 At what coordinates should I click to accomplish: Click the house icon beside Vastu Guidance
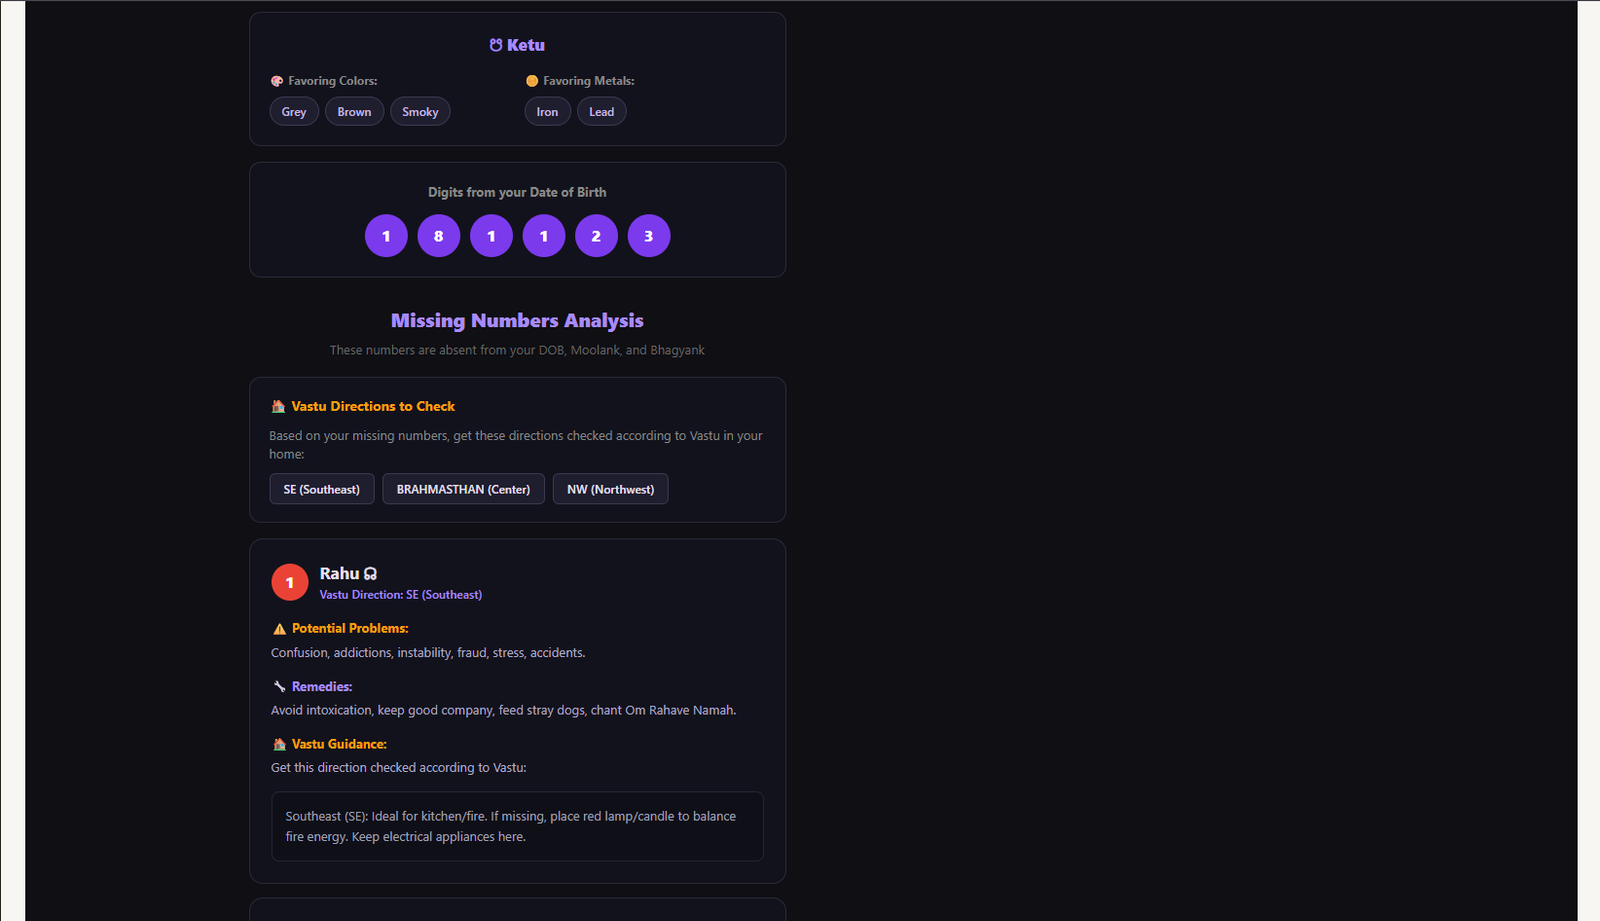coord(278,744)
